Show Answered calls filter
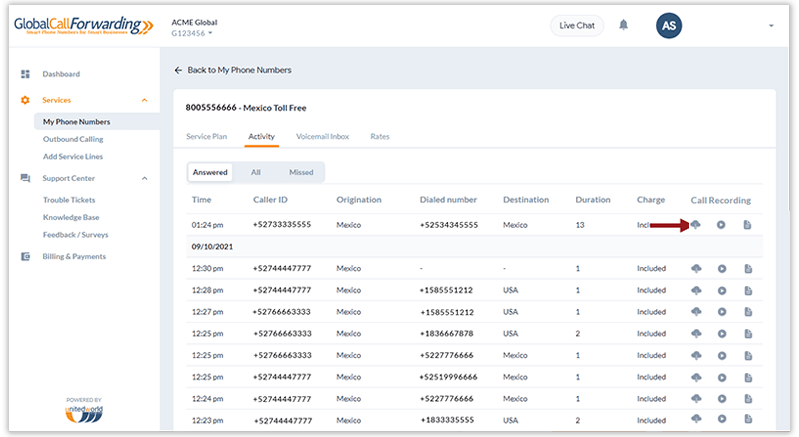The image size is (799, 437). [x=210, y=172]
